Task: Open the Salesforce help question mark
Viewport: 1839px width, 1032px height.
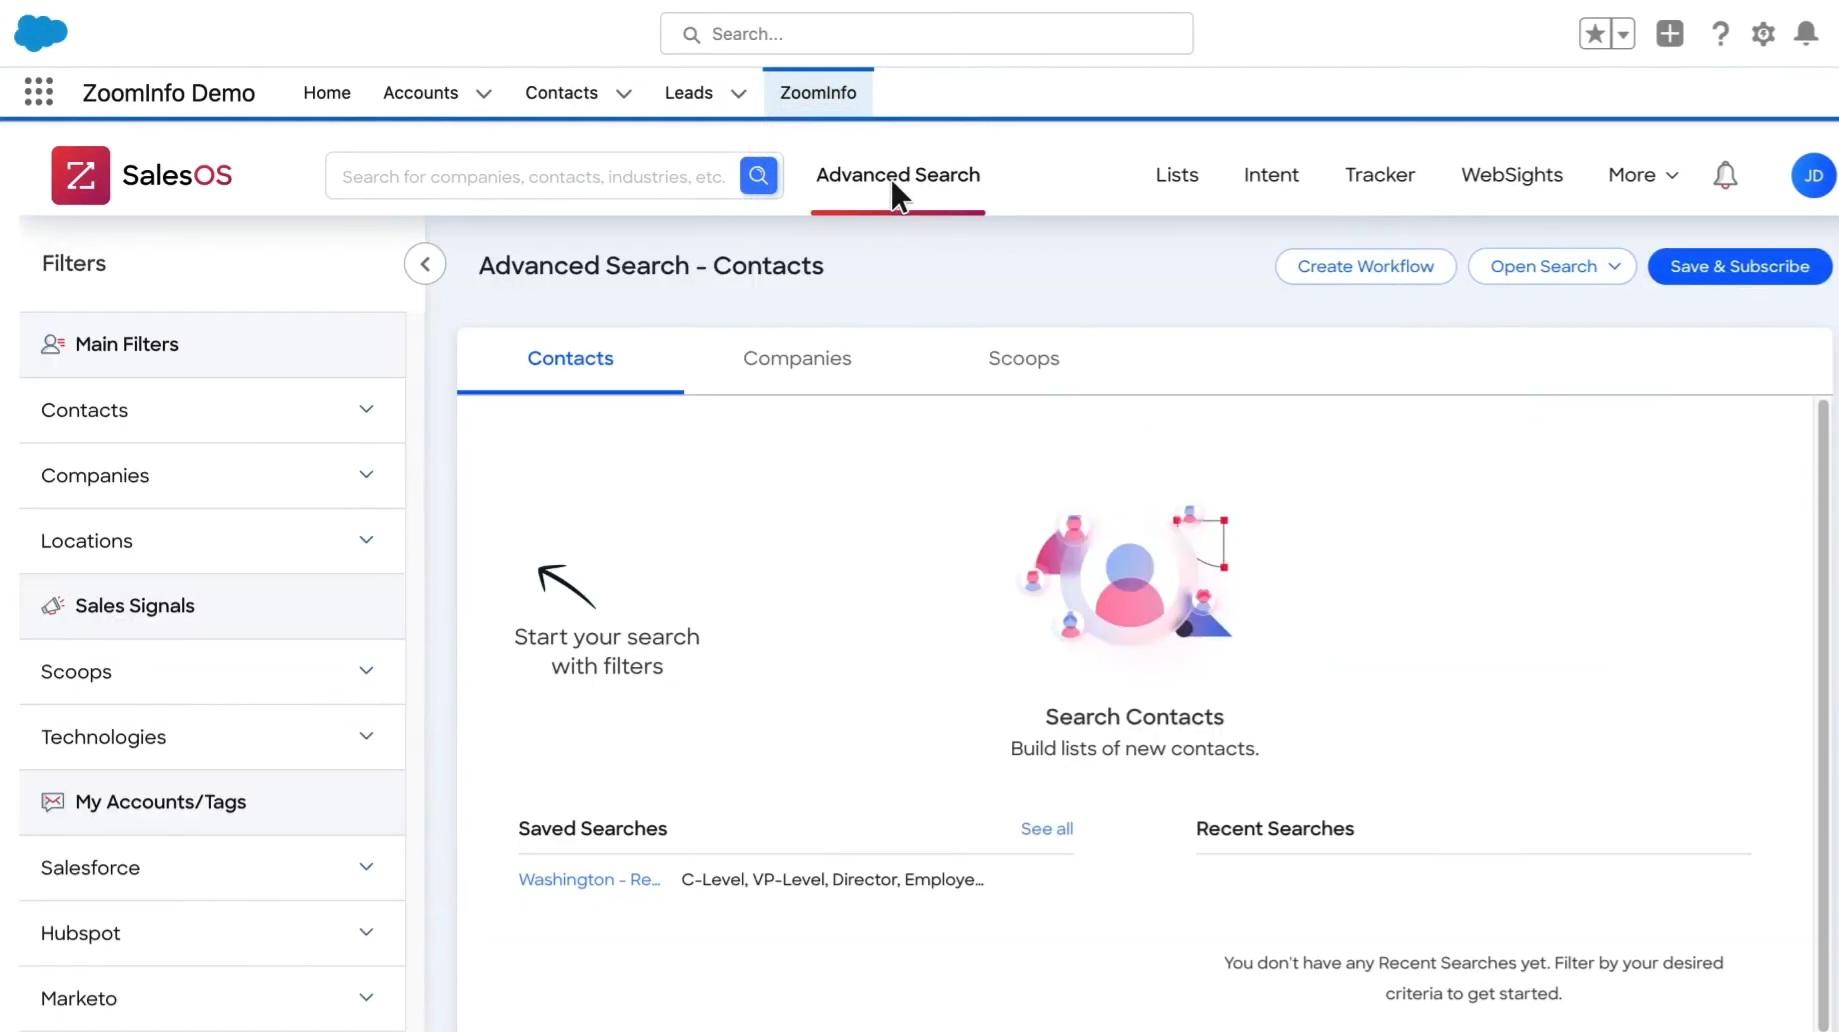Action: 1720,34
